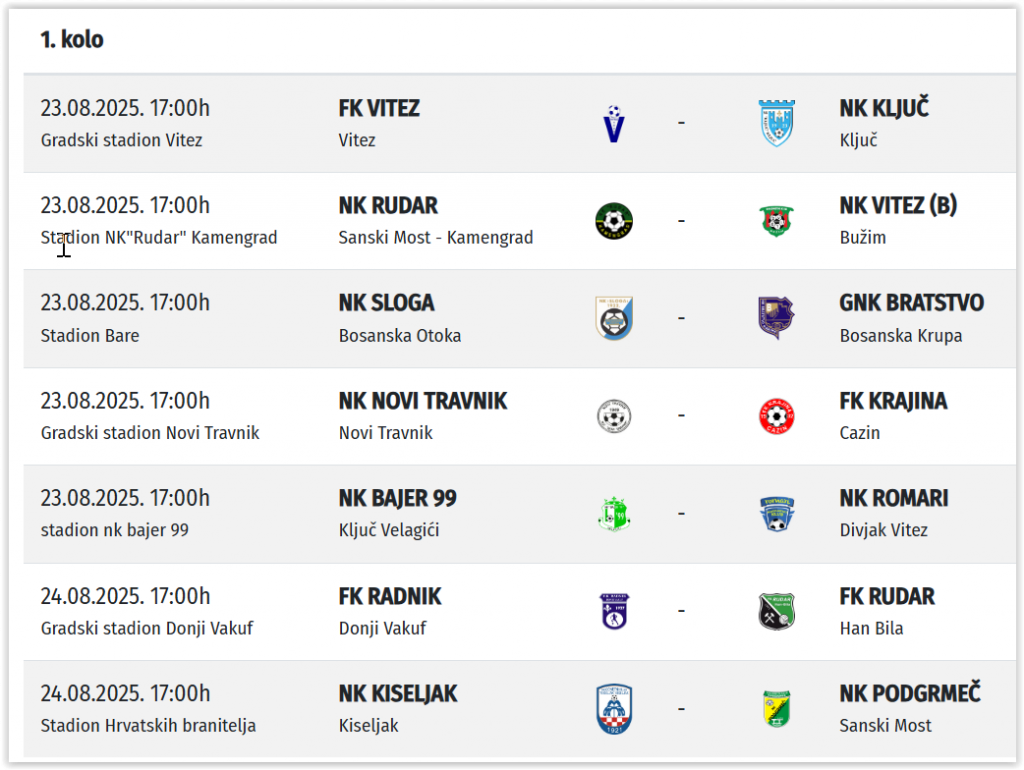The height and width of the screenshot is (770, 1024).
Task: Click the NK Vitez (B) Bužim crest
Action: tap(776, 220)
